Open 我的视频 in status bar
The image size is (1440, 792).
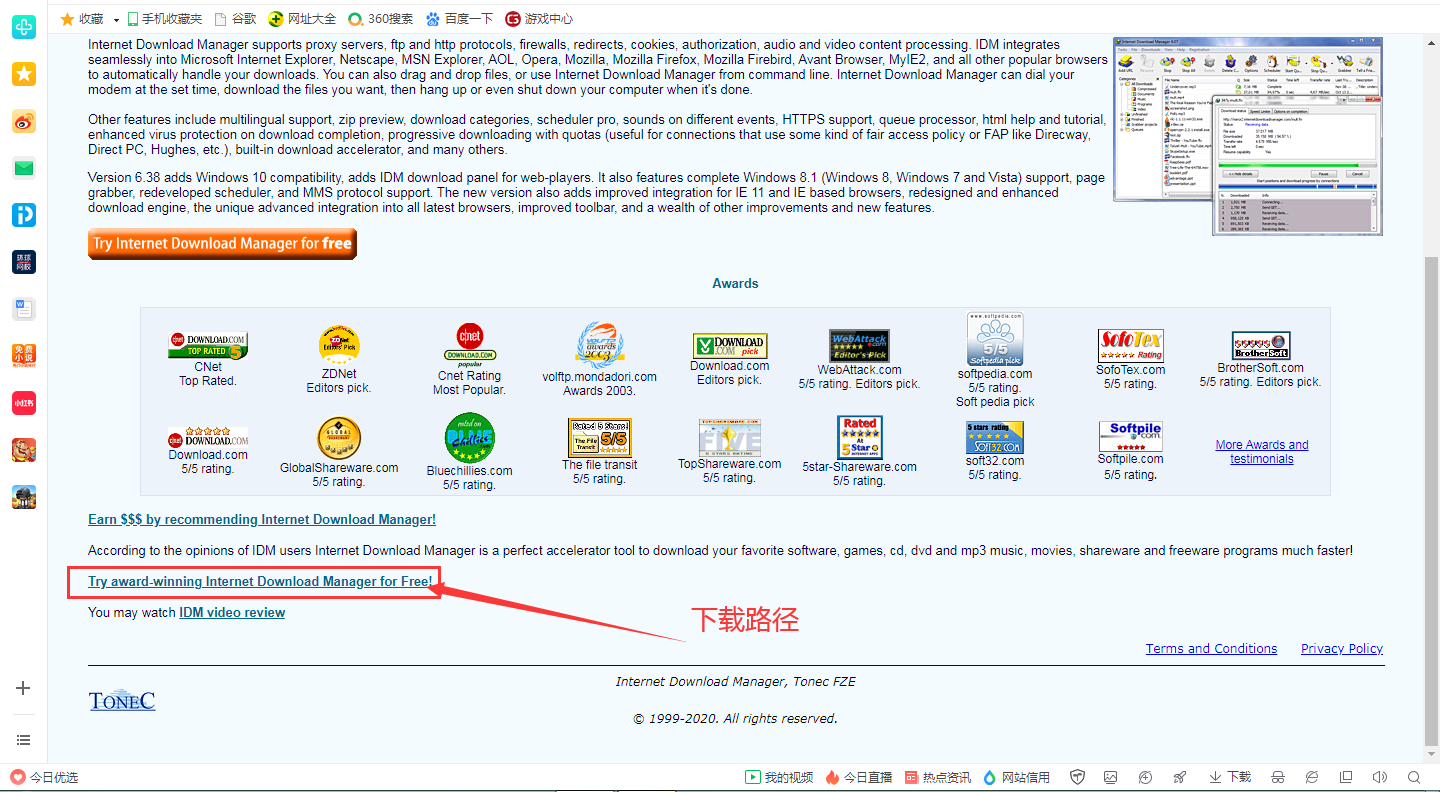click(x=779, y=777)
